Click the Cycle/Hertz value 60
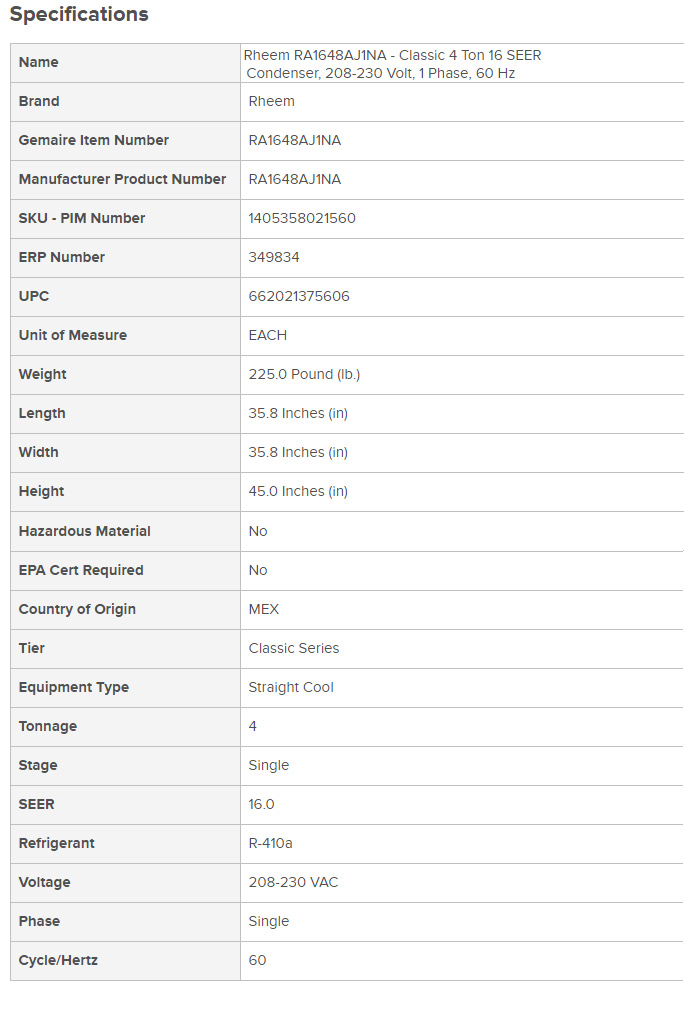This screenshot has width=684, height=1034. coord(258,960)
